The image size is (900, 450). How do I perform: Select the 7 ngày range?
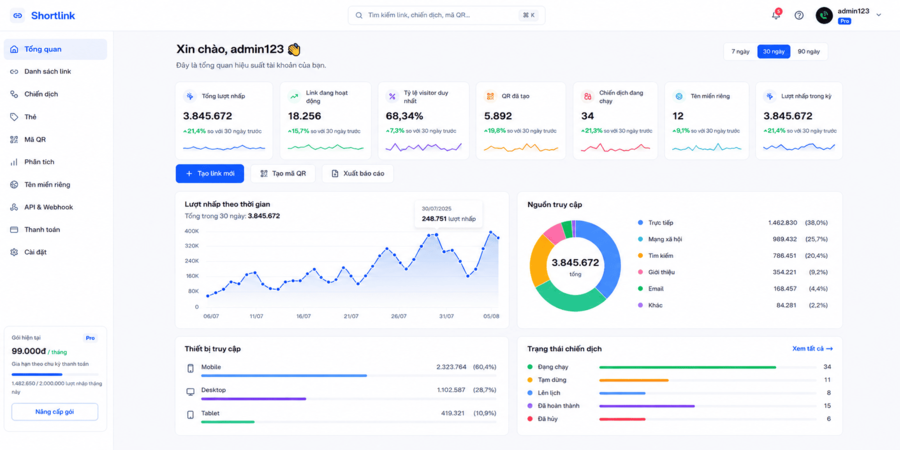(x=740, y=51)
